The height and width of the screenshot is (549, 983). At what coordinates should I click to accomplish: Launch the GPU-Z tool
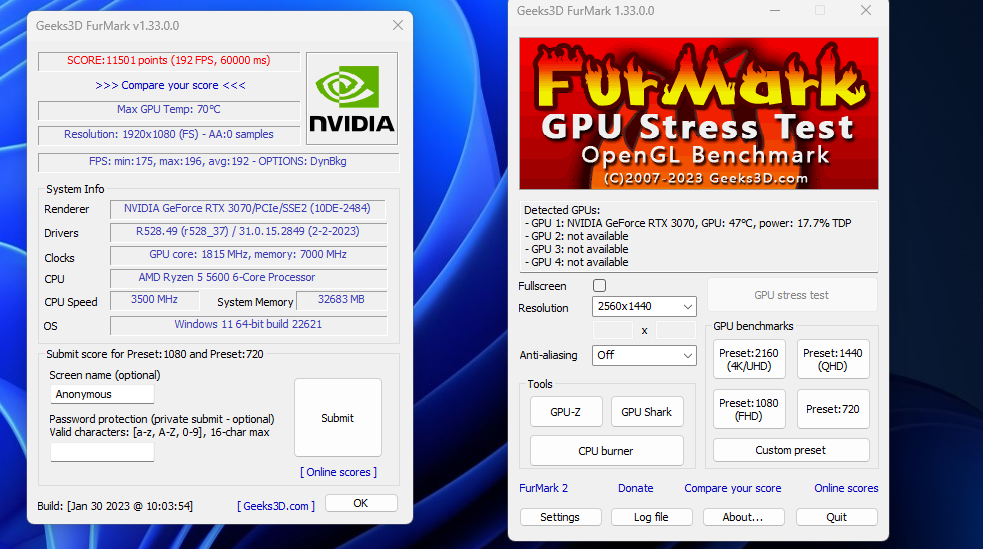(x=566, y=412)
